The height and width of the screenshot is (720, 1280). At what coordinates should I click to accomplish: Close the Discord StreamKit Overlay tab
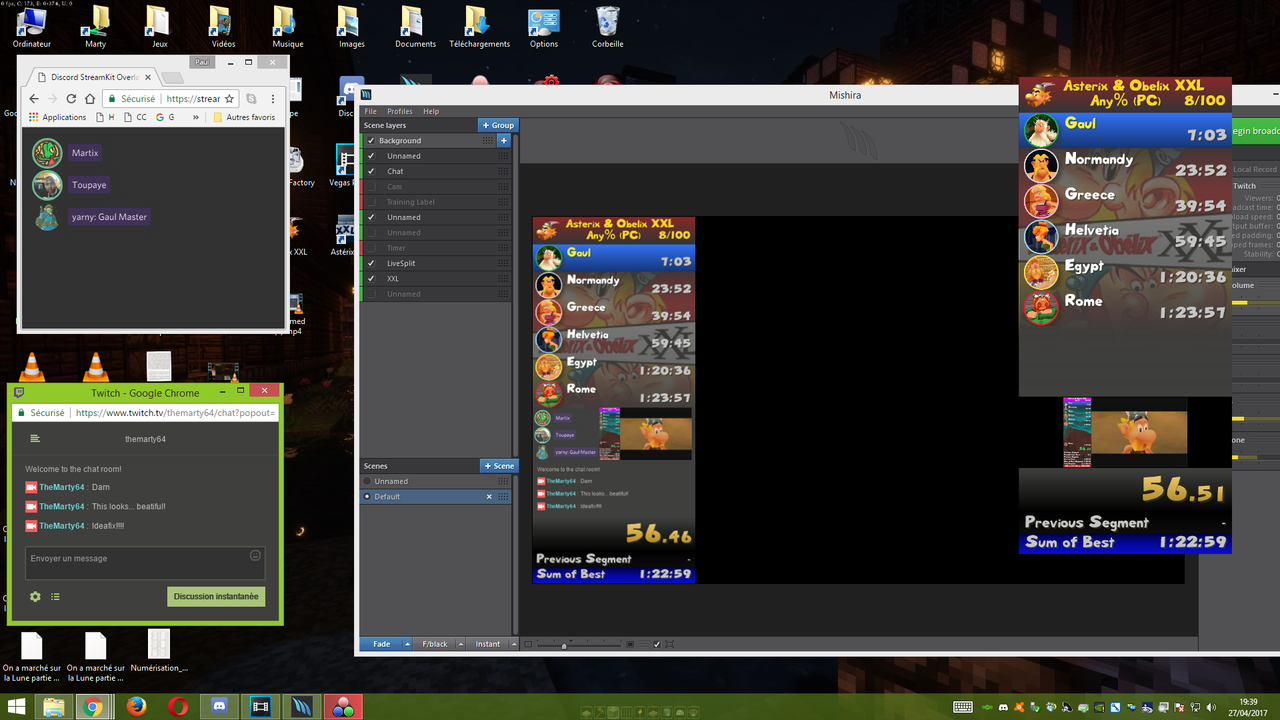(x=148, y=77)
